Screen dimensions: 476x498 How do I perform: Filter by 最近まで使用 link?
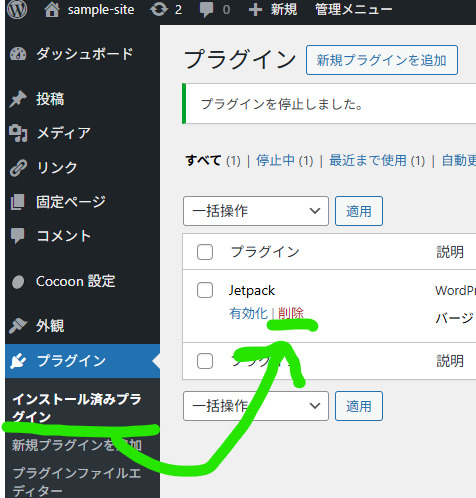pos(368,161)
